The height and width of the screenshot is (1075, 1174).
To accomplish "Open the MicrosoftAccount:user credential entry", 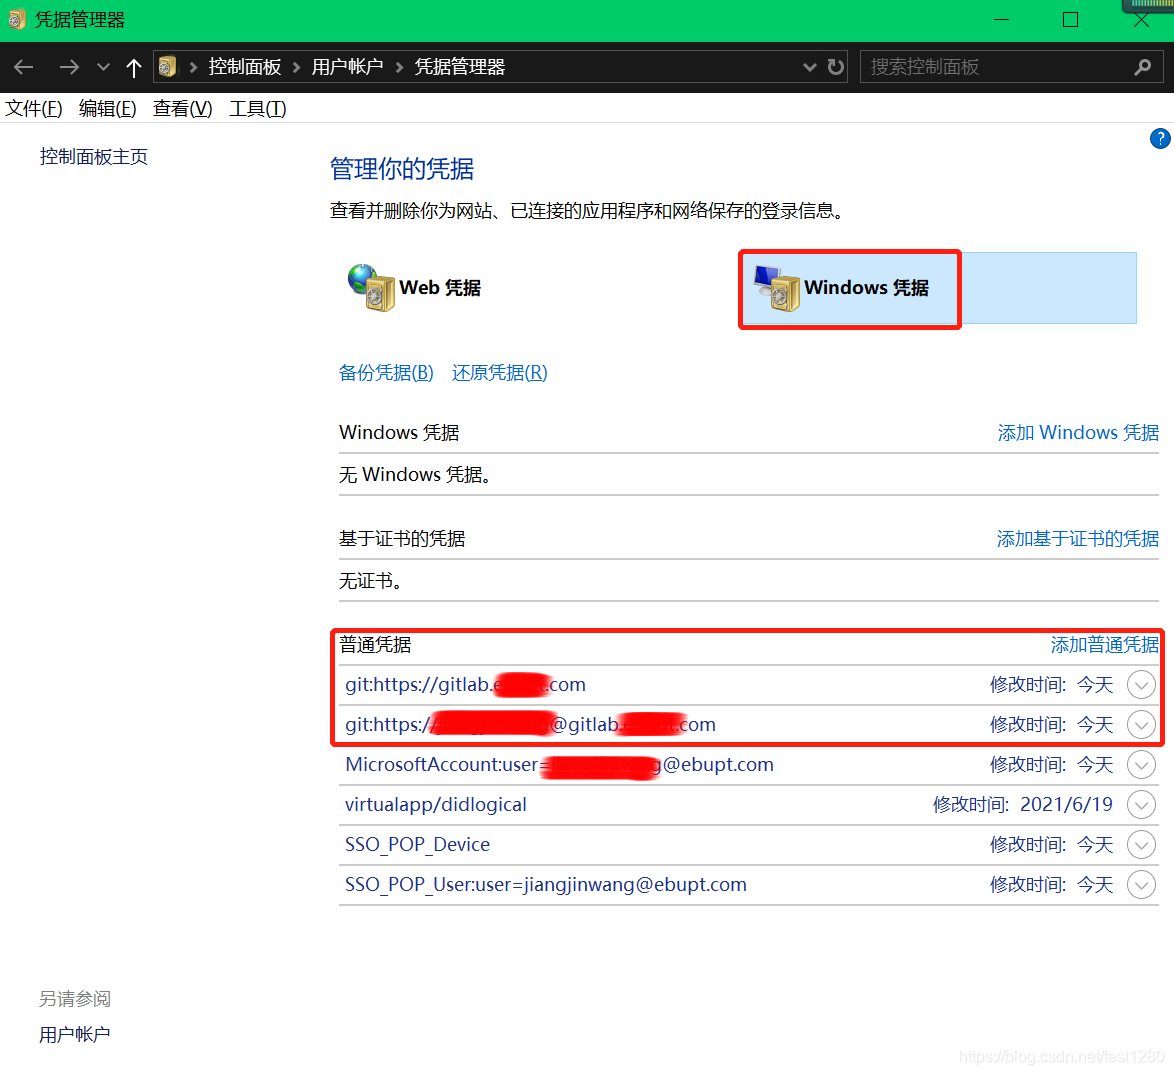I will pos(559,765).
